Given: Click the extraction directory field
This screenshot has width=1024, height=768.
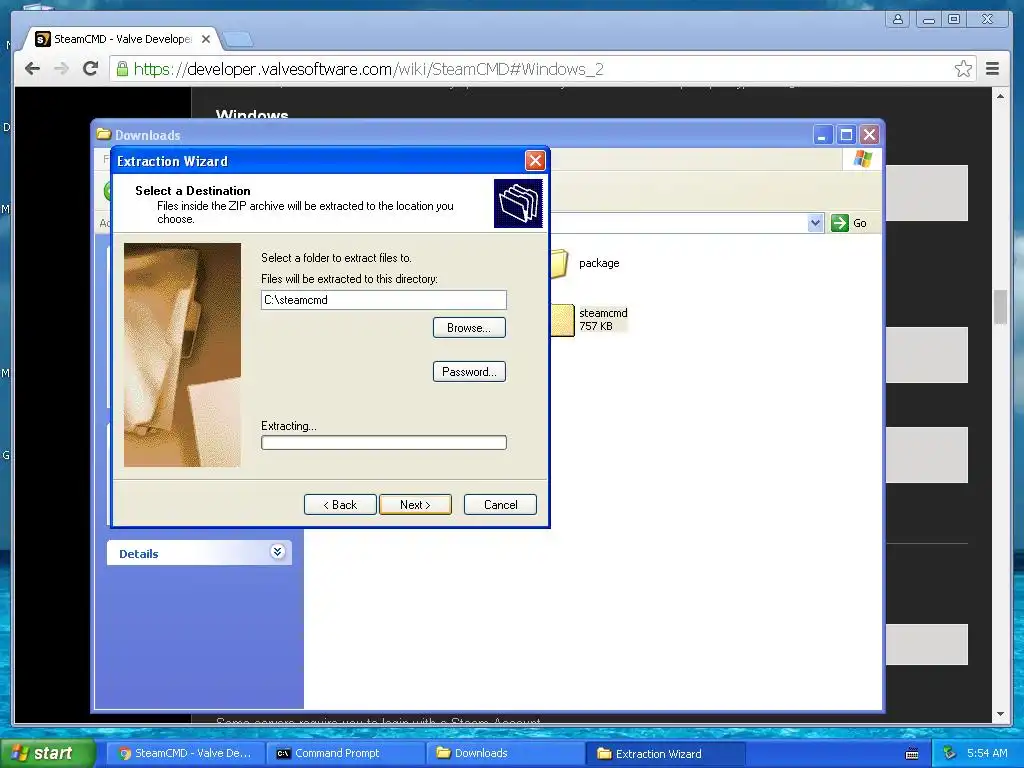Looking at the screenshot, I should (x=383, y=300).
